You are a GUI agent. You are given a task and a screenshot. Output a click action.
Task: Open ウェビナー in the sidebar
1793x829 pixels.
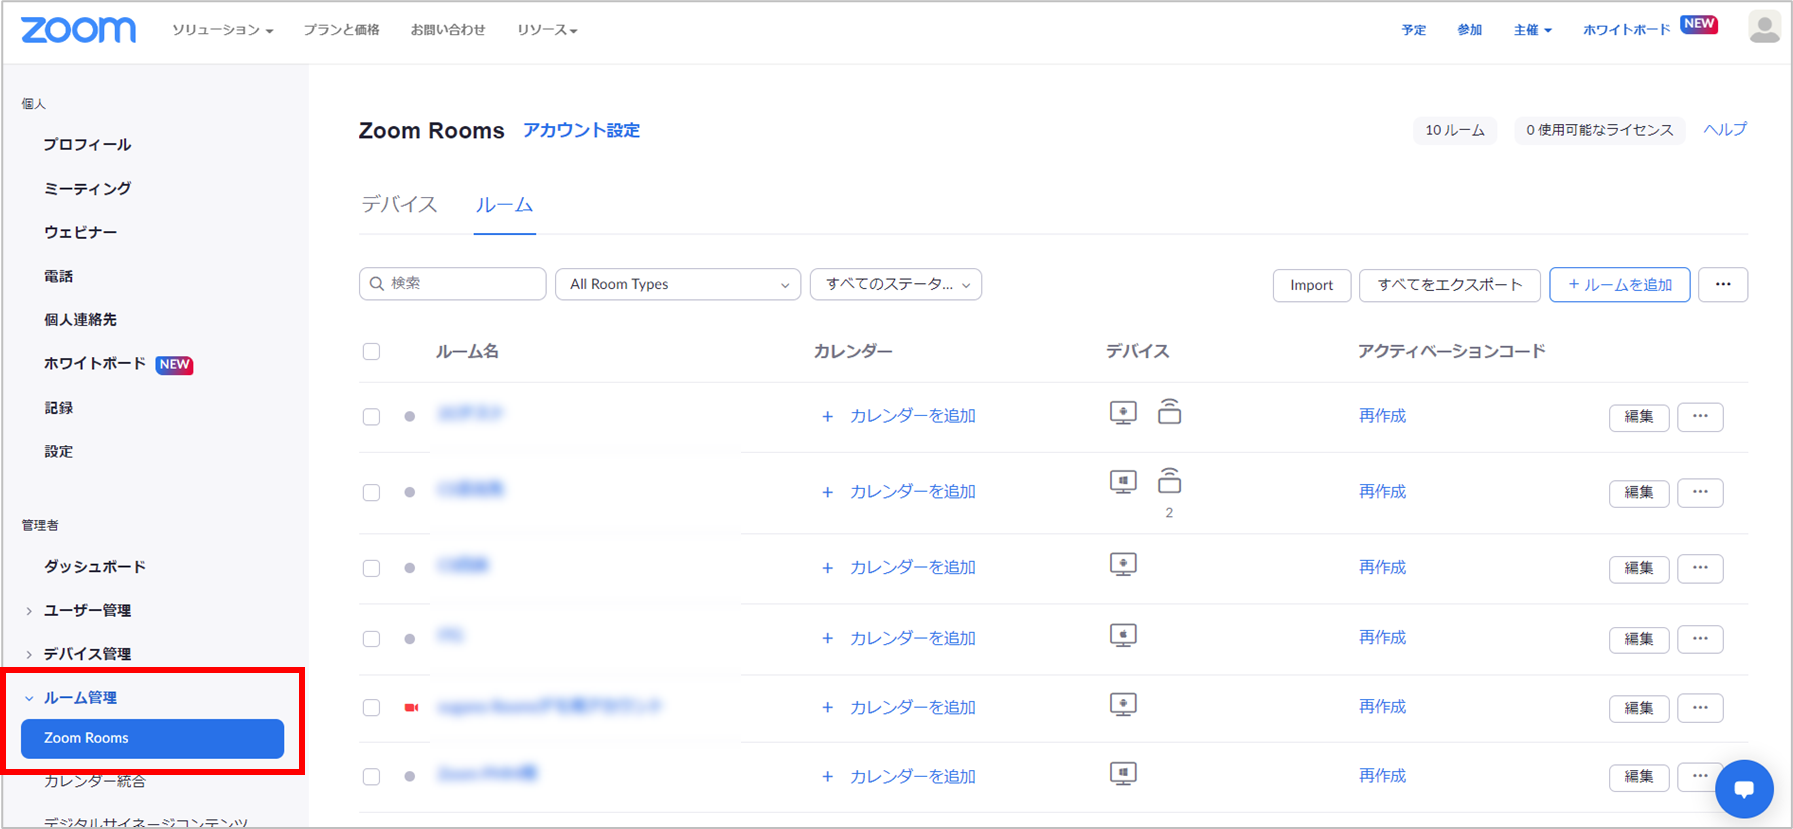coord(80,233)
